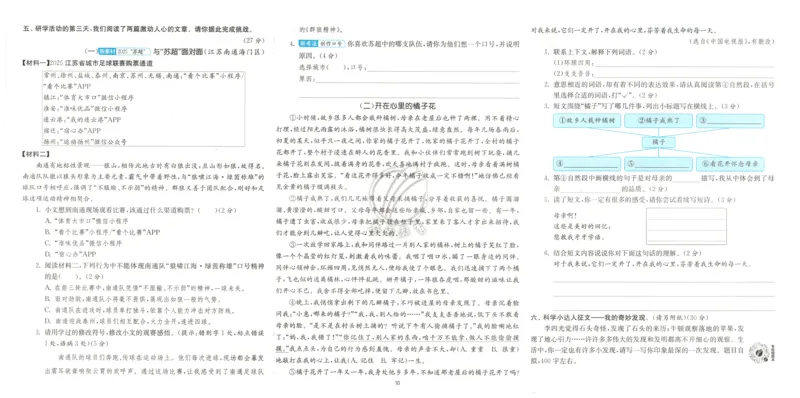The width and height of the screenshot is (800, 398).
Task: Click the '原因' answer line
Action: tap(418, 79)
